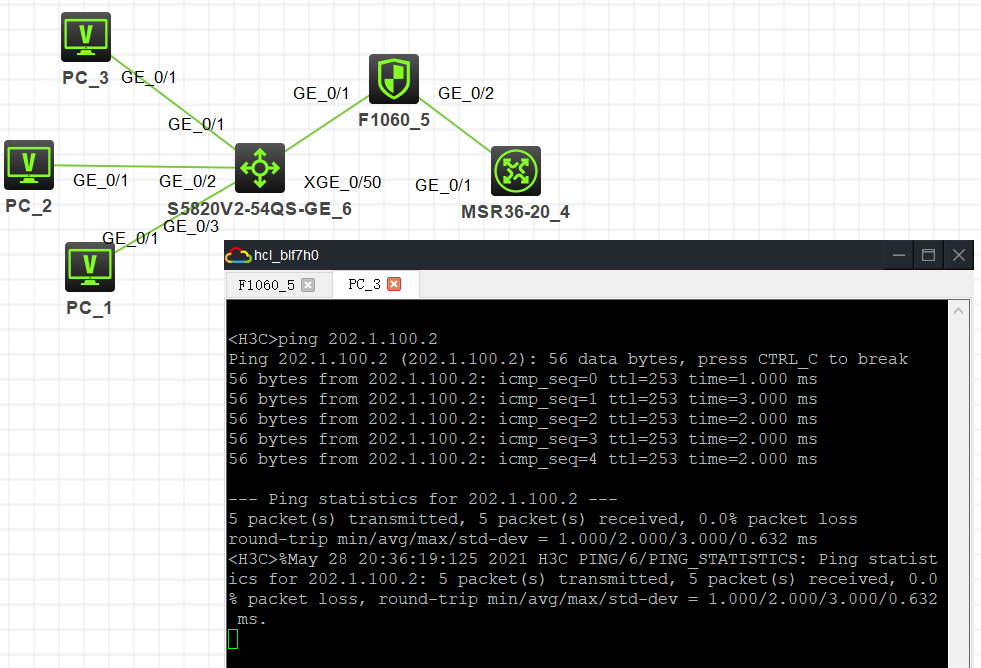Click the PC_2 device label
The height and width of the screenshot is (668, 981).
click(x=29, y=206)
